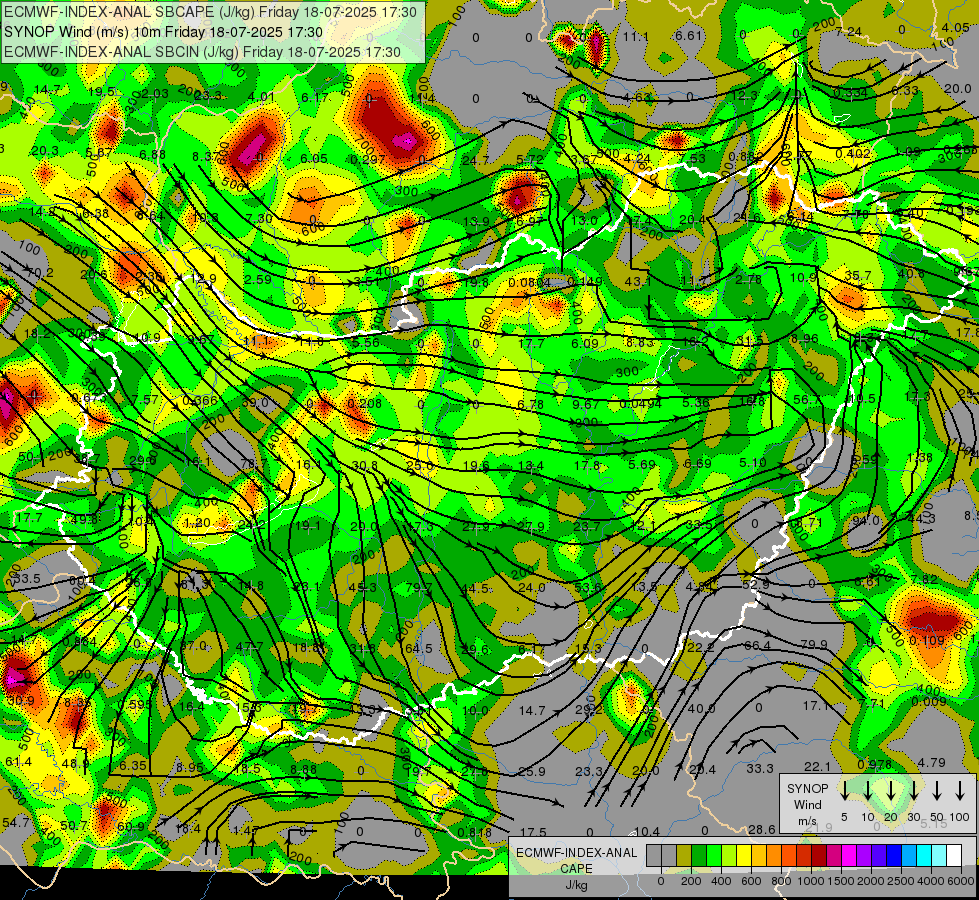
Task: Click the 'ECMWF-INDEX-ANAL CAPE J/kg' legend caption
Action: (576, 869)
